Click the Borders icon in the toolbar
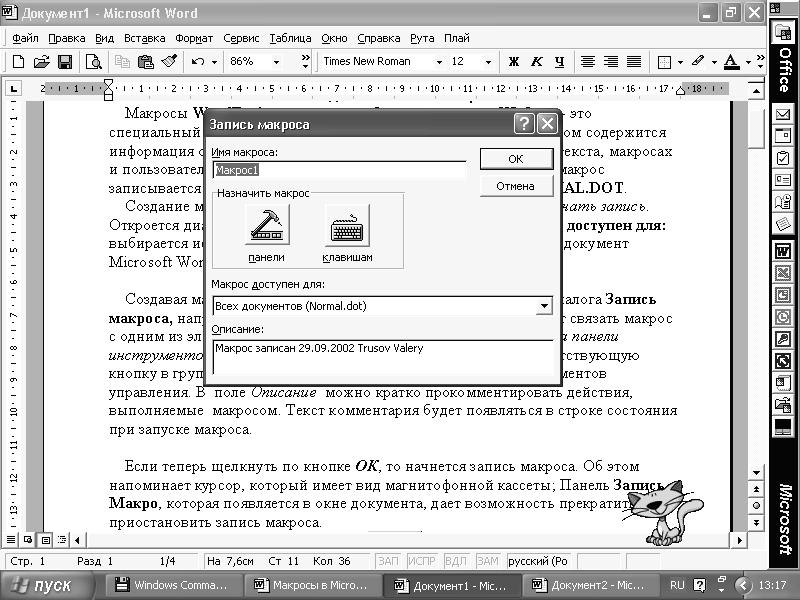 click(x=664, y=62)
